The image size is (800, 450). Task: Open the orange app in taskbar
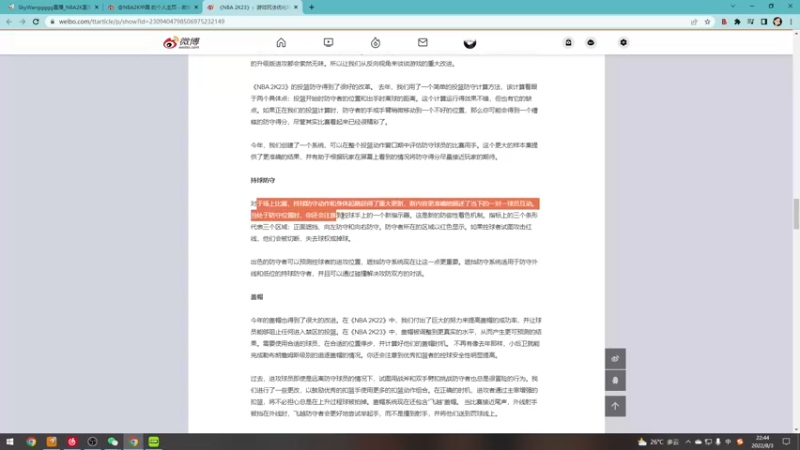click(x=52, y=442)
